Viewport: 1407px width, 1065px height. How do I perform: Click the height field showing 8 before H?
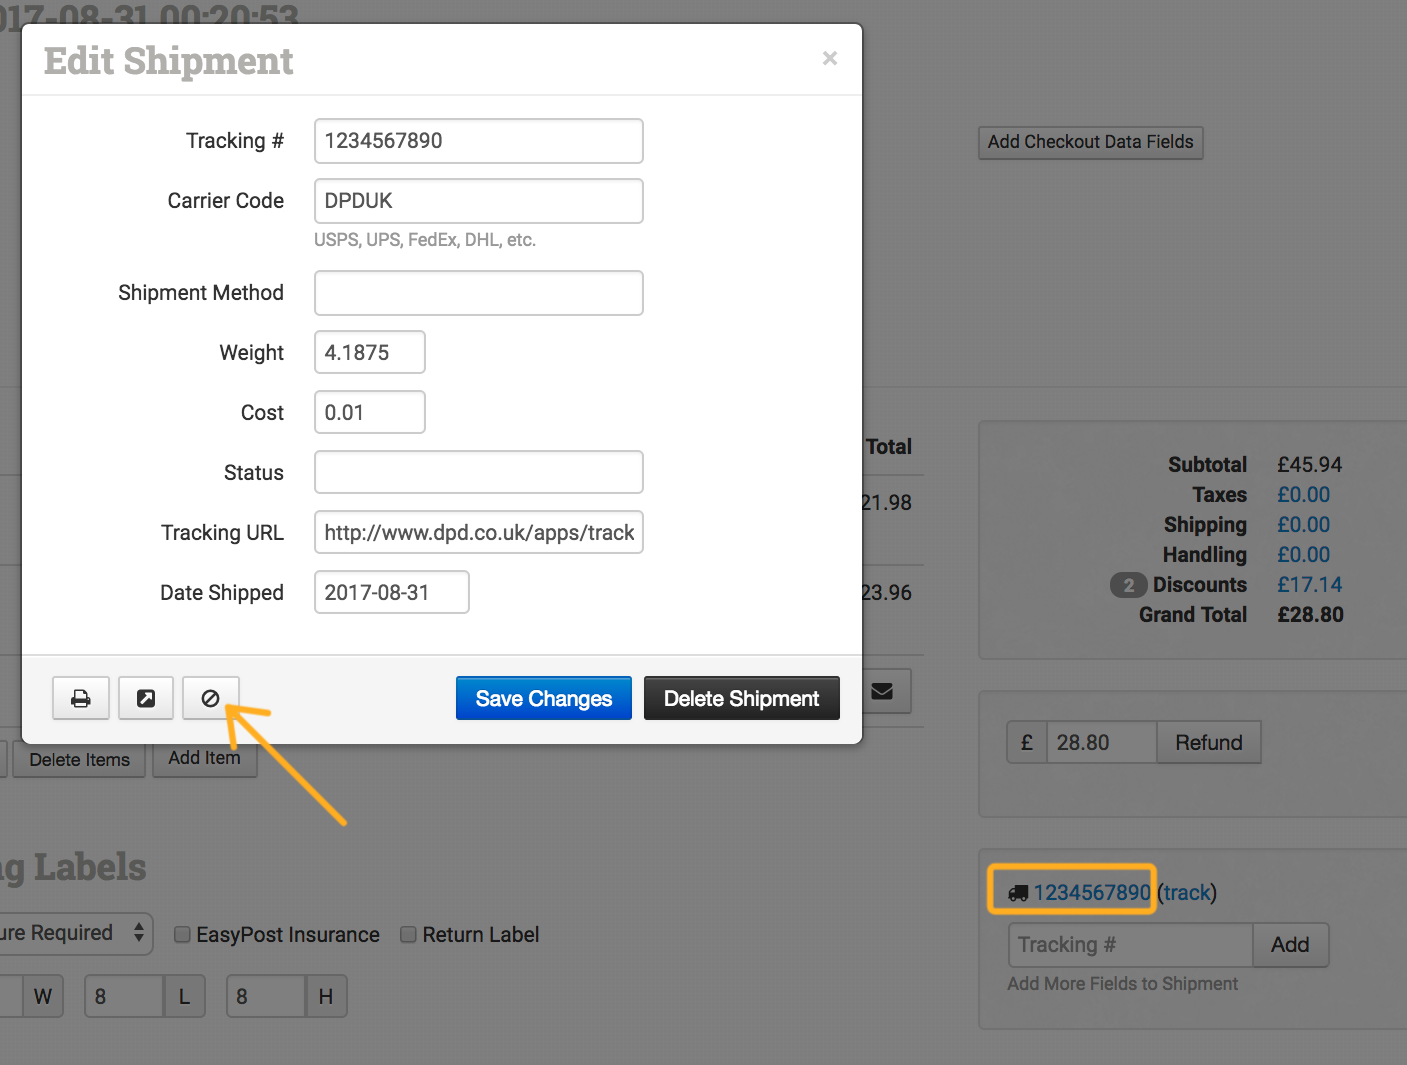click(266, 997)
